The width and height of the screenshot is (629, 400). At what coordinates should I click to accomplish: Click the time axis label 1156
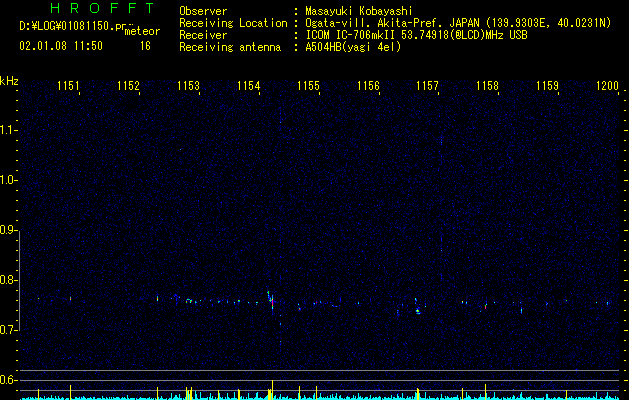[x=368, y=86]
